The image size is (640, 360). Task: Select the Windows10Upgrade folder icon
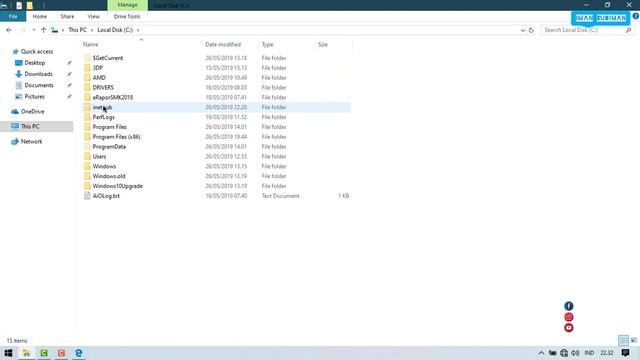[87, 186]
